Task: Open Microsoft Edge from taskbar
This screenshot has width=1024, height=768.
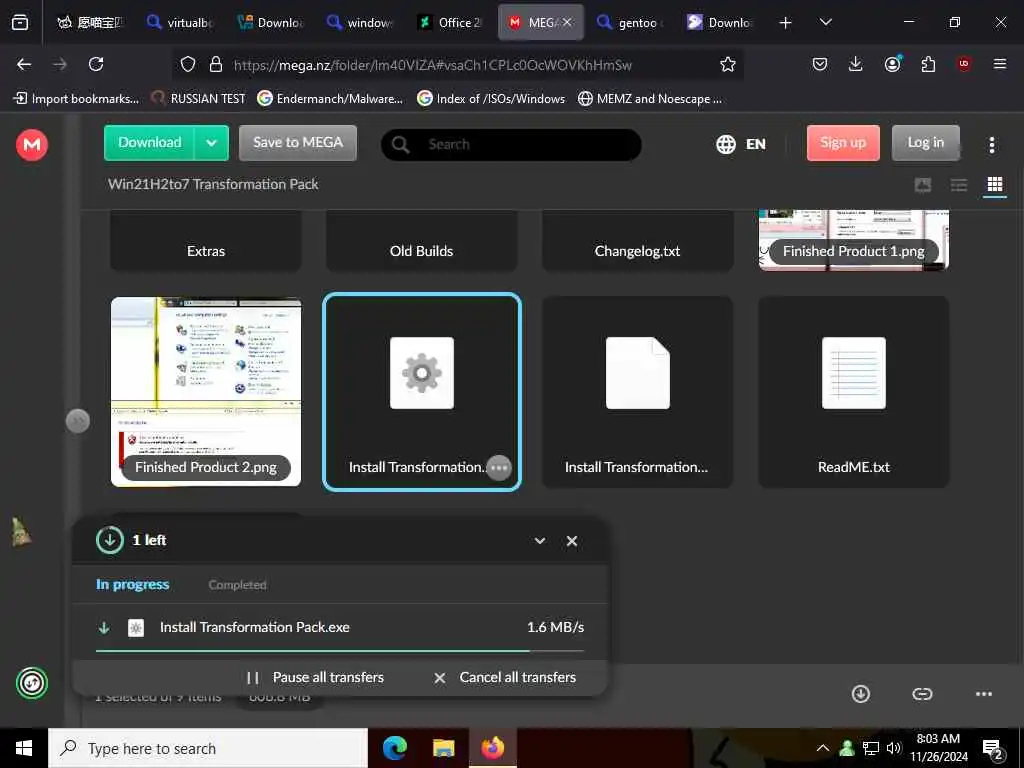Action: pyautogui.click(x=394, y=748)
